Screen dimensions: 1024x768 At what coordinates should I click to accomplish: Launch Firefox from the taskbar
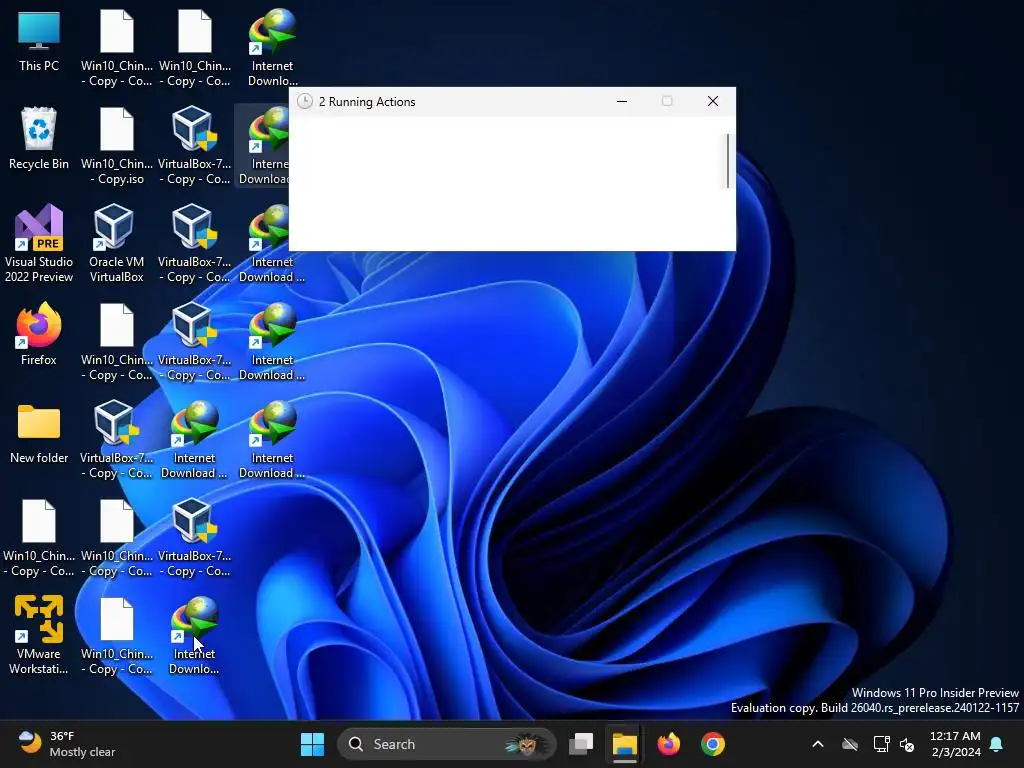coord(668,744)
